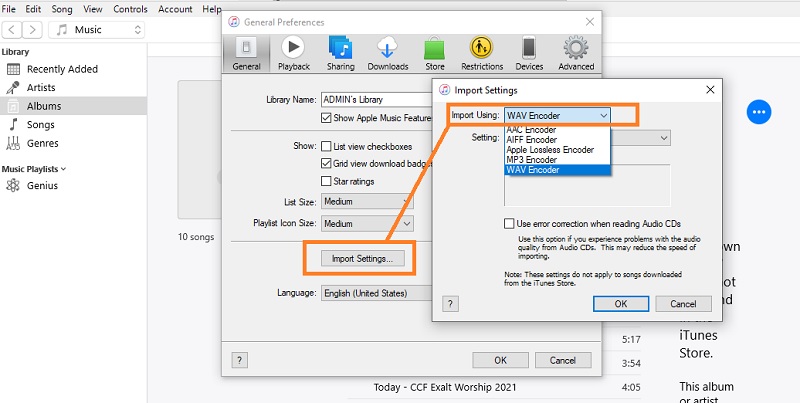Open the Controls menu
The image size is (800, 403).
point(130,9)
